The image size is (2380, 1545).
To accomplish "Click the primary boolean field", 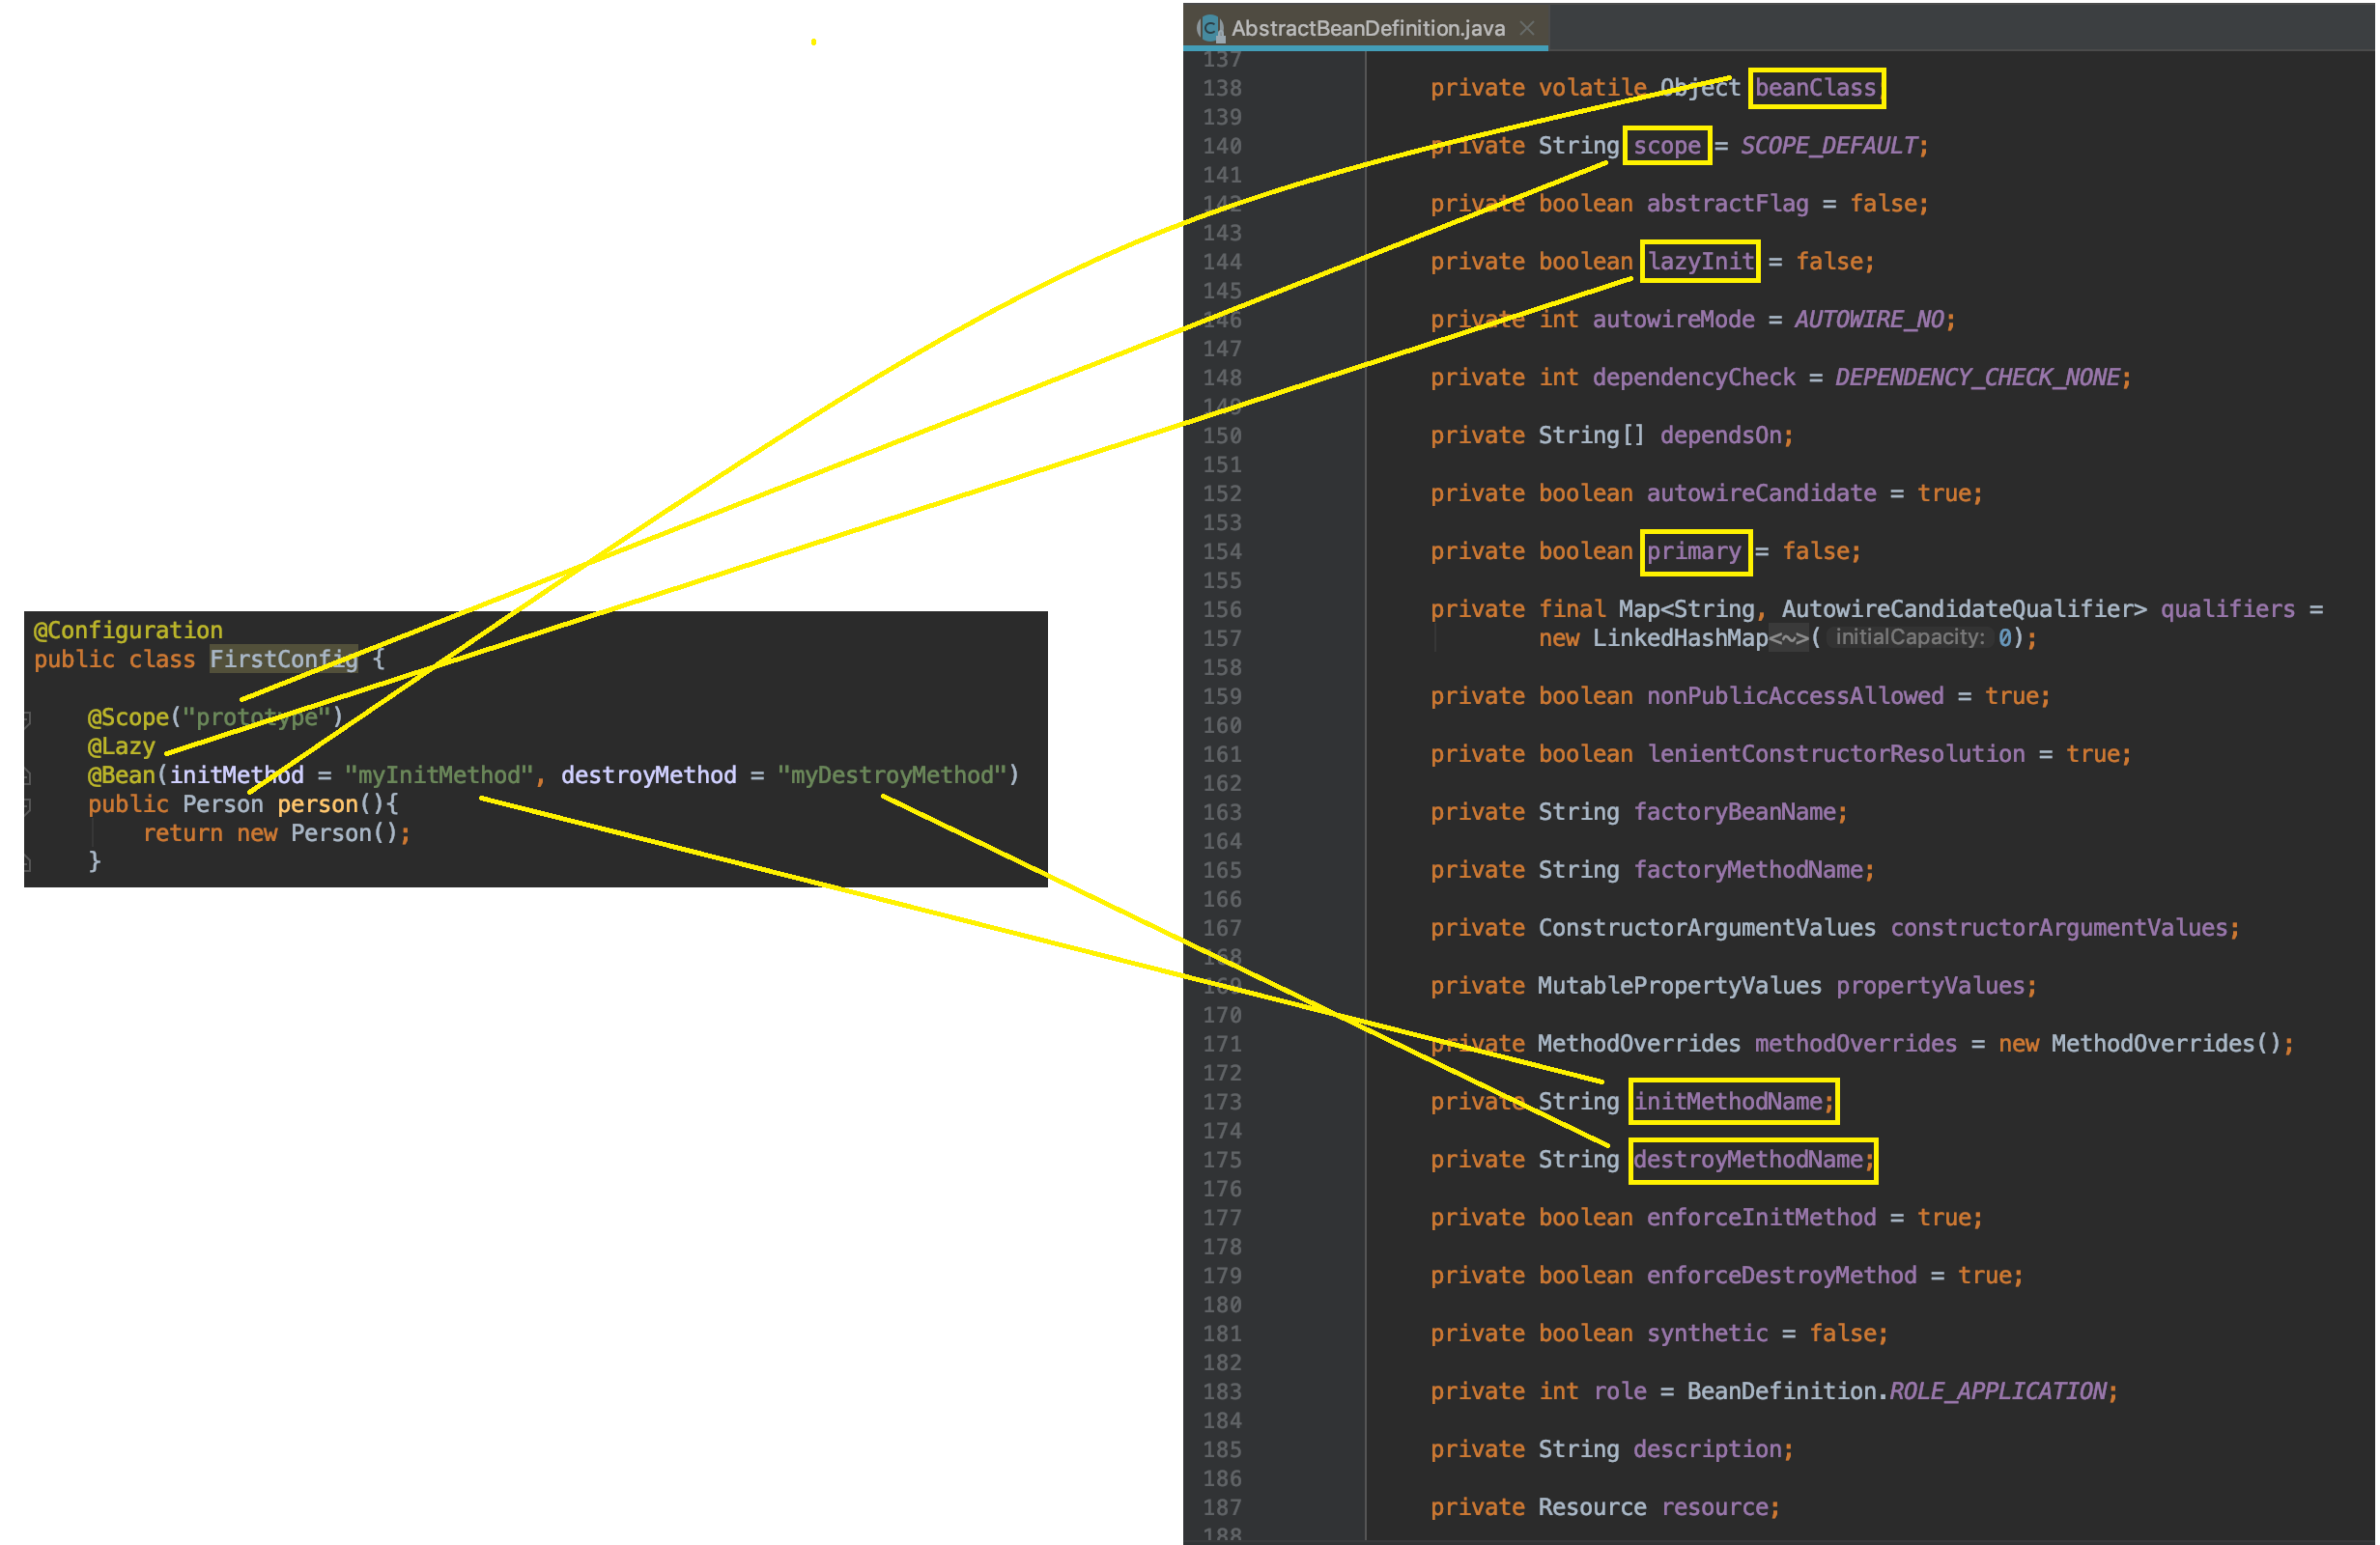I will 1693,551.
